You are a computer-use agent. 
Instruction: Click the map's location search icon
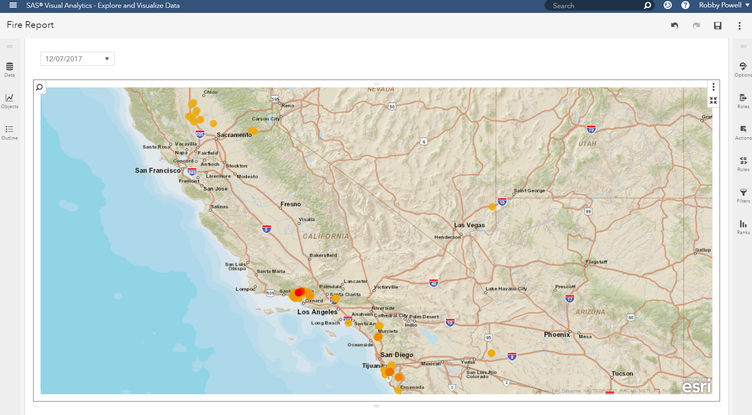click(x=39, y=87)
